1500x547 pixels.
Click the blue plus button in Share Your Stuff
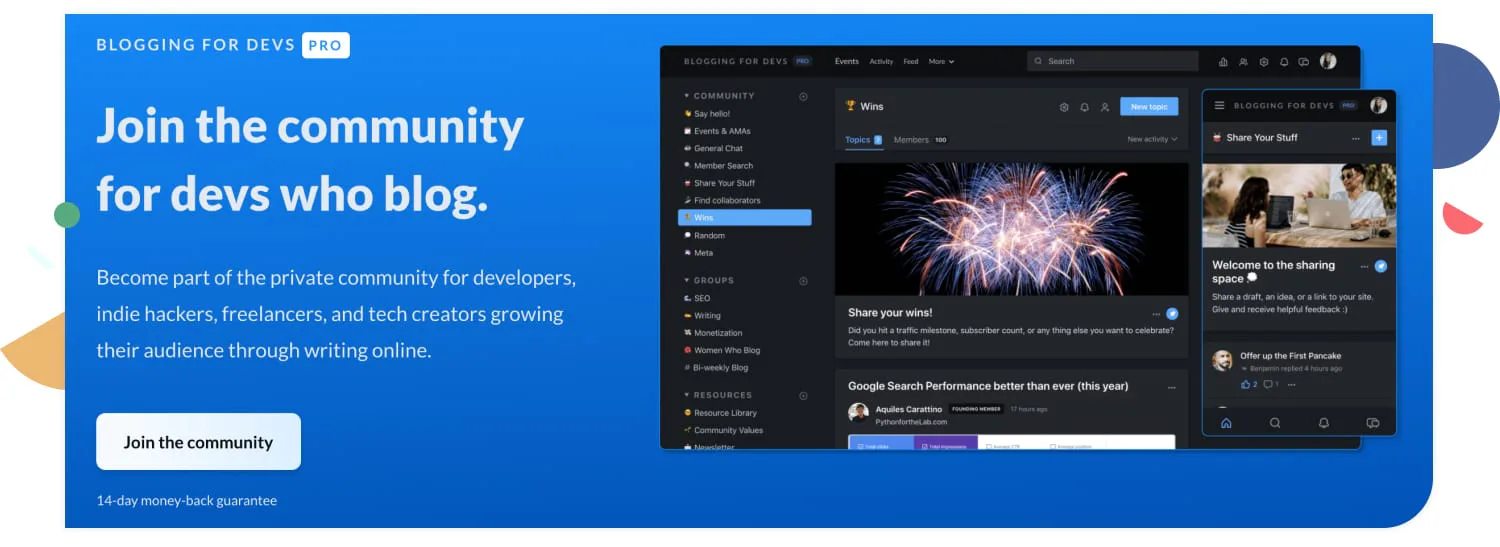[1379, 138]
